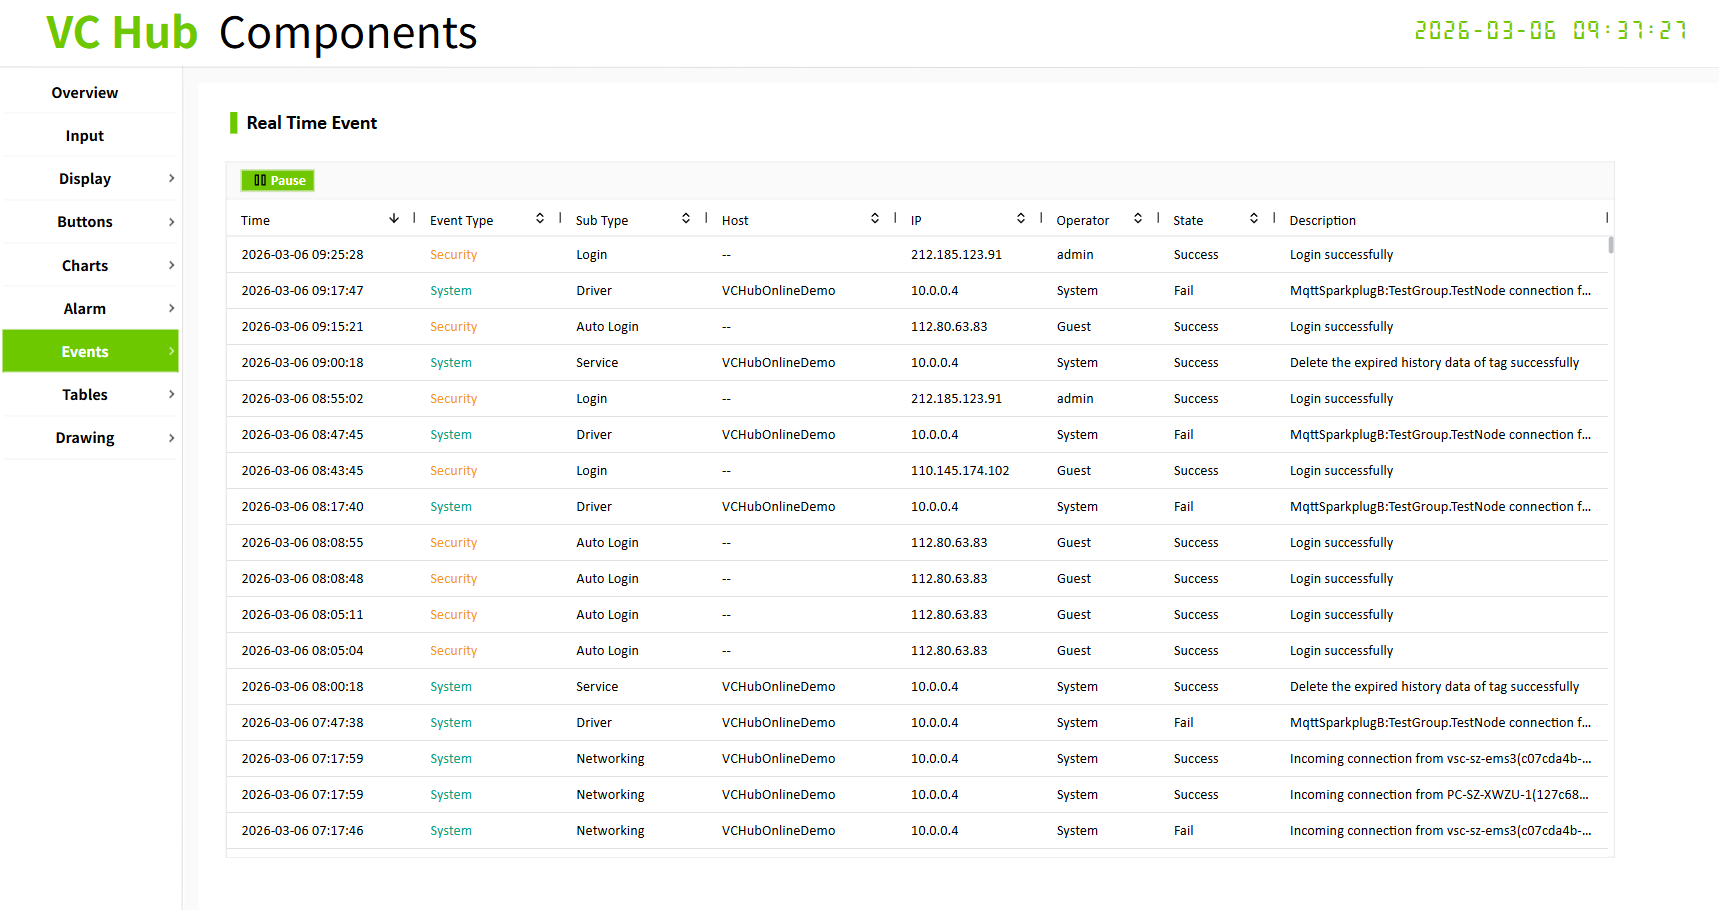
Task: Click the Sub Type sort icon
Action: 686,219
